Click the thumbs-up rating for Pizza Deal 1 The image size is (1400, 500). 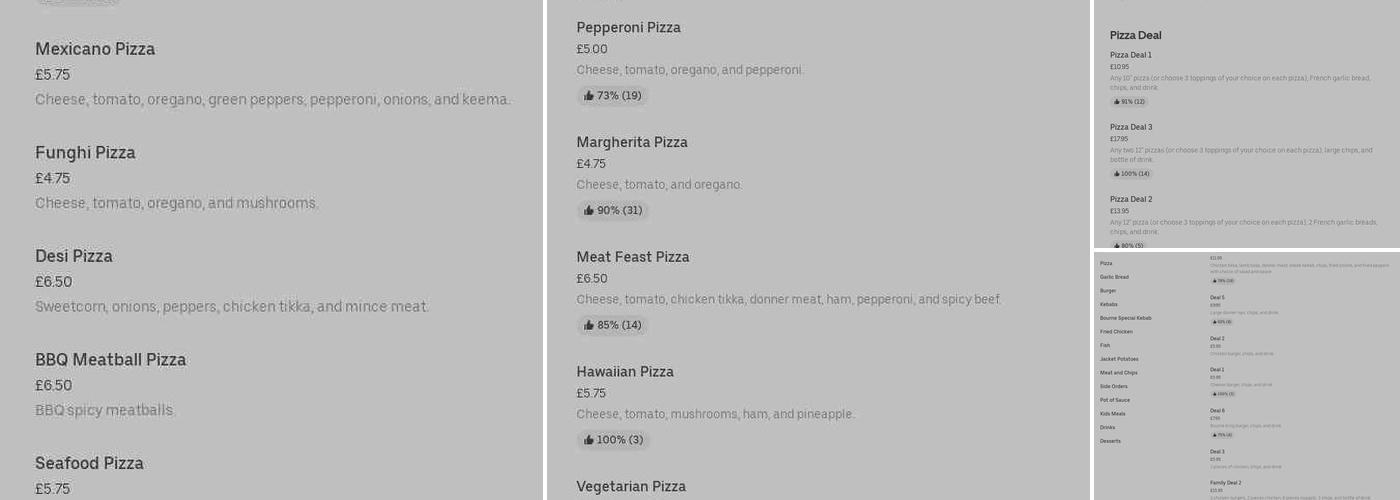point(1128,102)
